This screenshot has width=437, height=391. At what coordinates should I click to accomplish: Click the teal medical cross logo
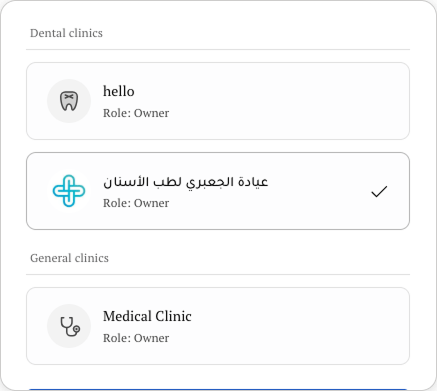(x=69, y=191)
